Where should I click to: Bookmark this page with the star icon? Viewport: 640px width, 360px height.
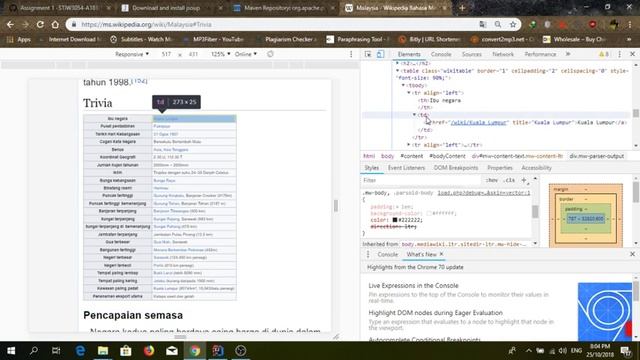click(x=513, y=24)
